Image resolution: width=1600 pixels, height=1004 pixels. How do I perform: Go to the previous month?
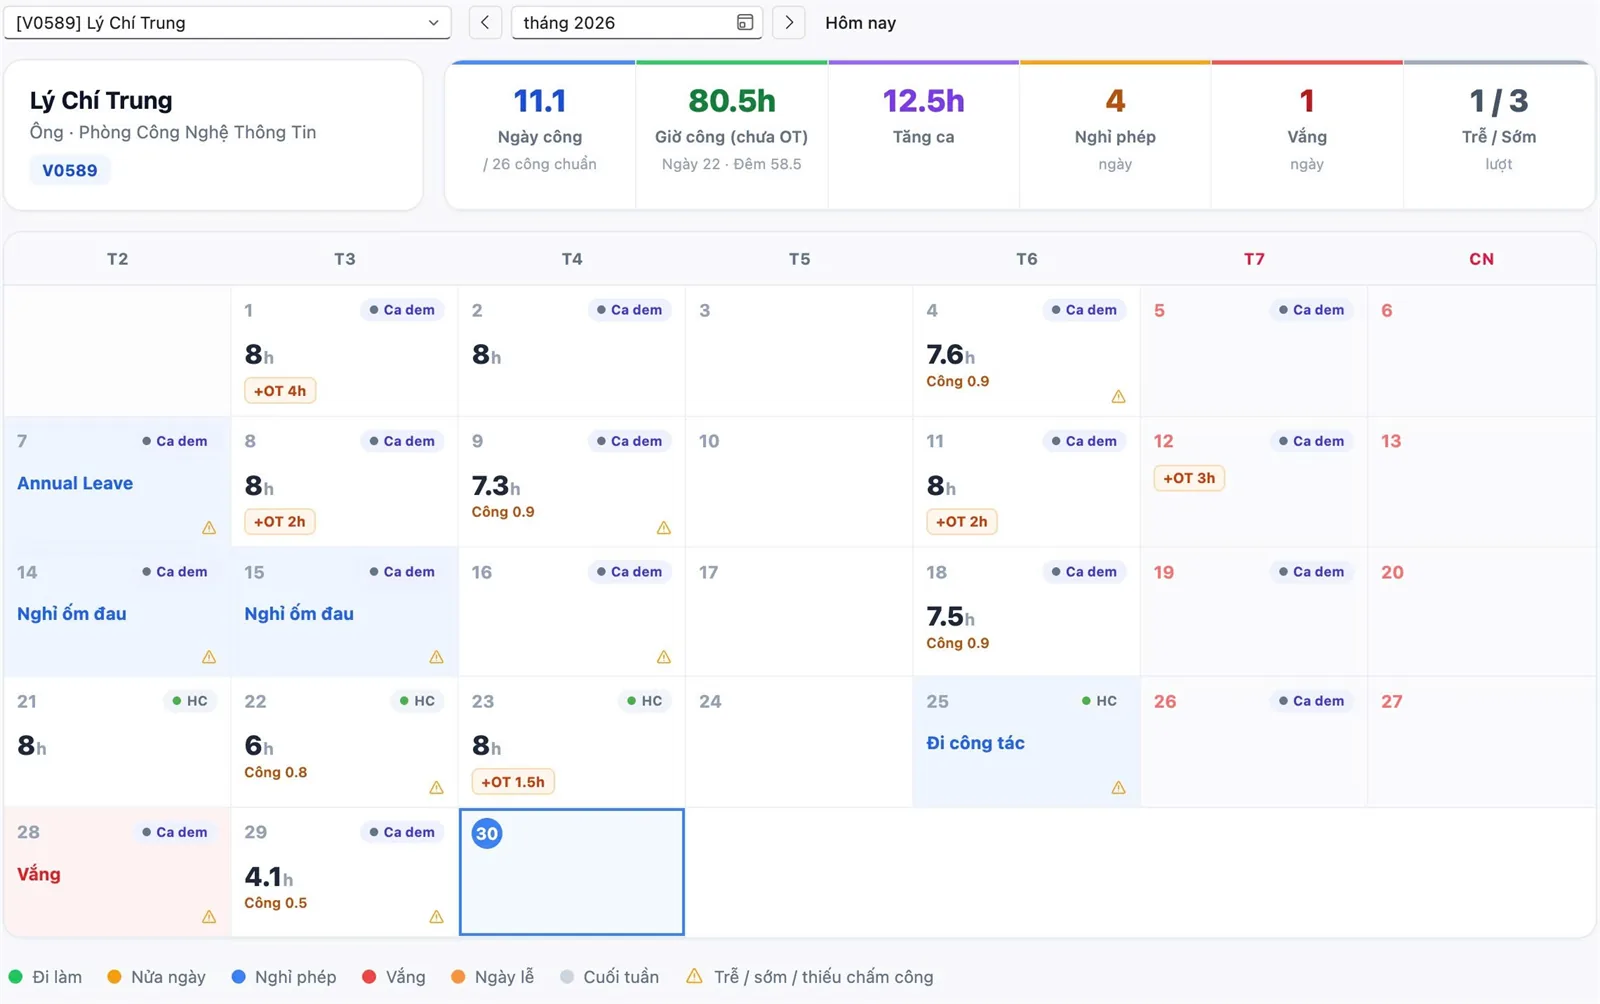tap(485, 22)
